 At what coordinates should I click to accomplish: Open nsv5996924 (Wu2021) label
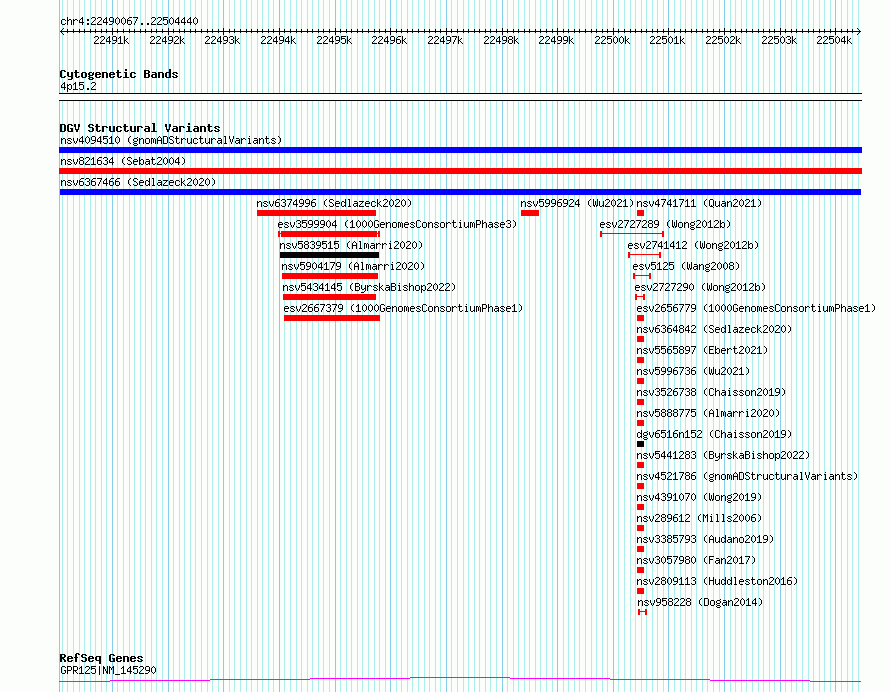tap(577, 203)
